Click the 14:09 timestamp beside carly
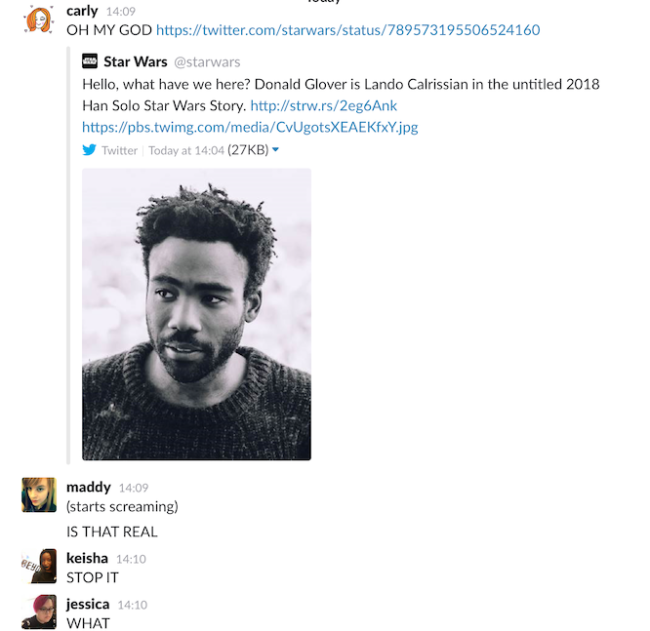This screenshot has width=650, height=631. (x=121, y=12)
